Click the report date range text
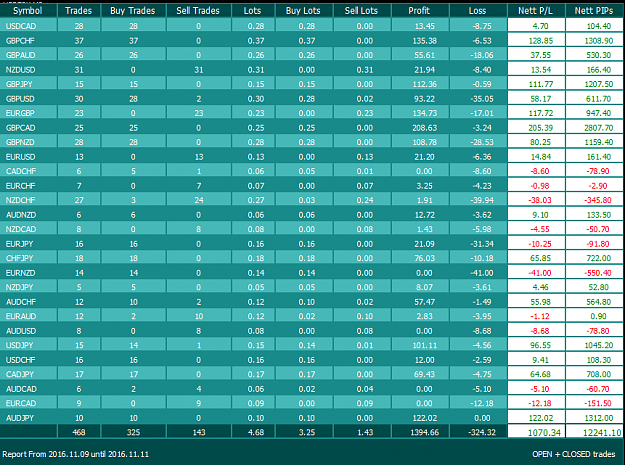This screenshot has height=465, width=625. [76, 454]
